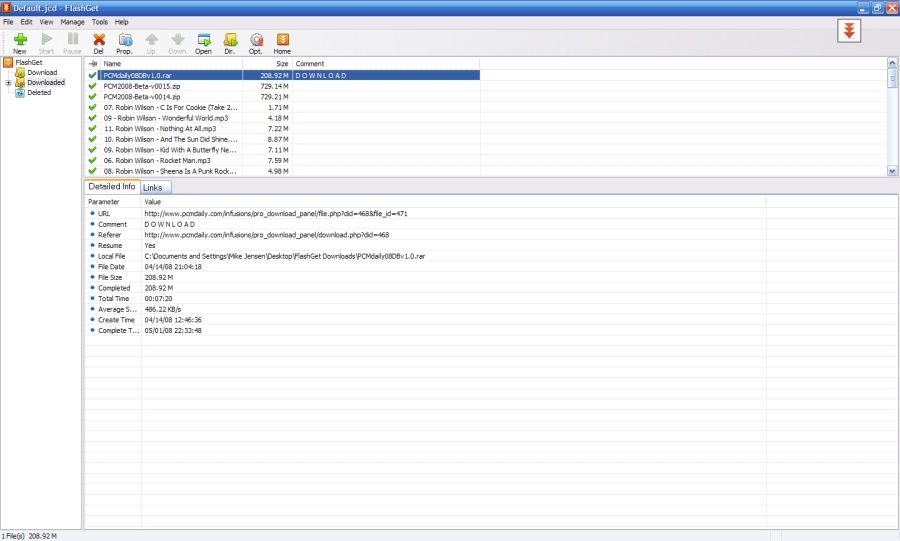
Task: Switch to the Links tab
Action: [x=153, y=188]
